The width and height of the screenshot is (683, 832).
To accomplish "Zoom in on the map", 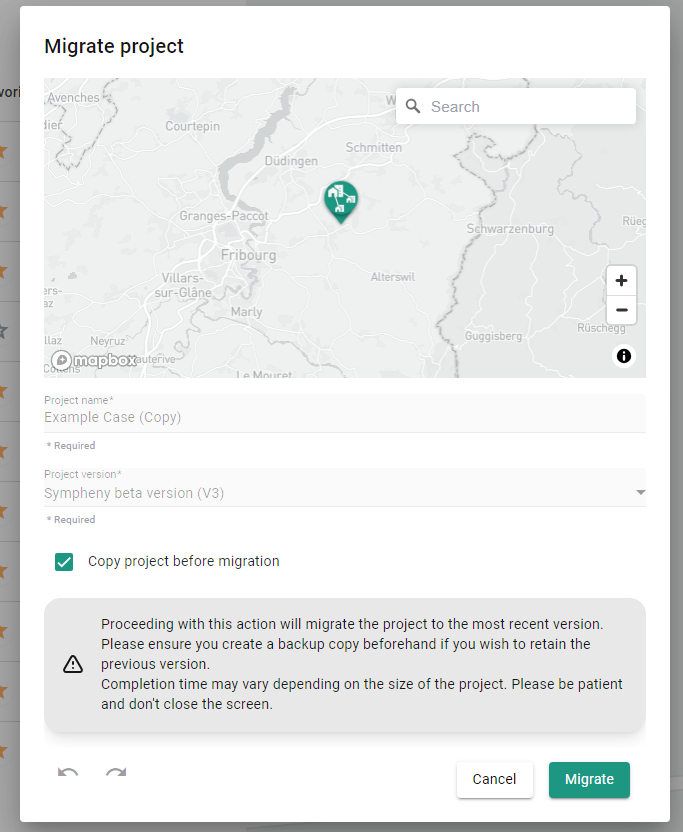I will (621, 281).
